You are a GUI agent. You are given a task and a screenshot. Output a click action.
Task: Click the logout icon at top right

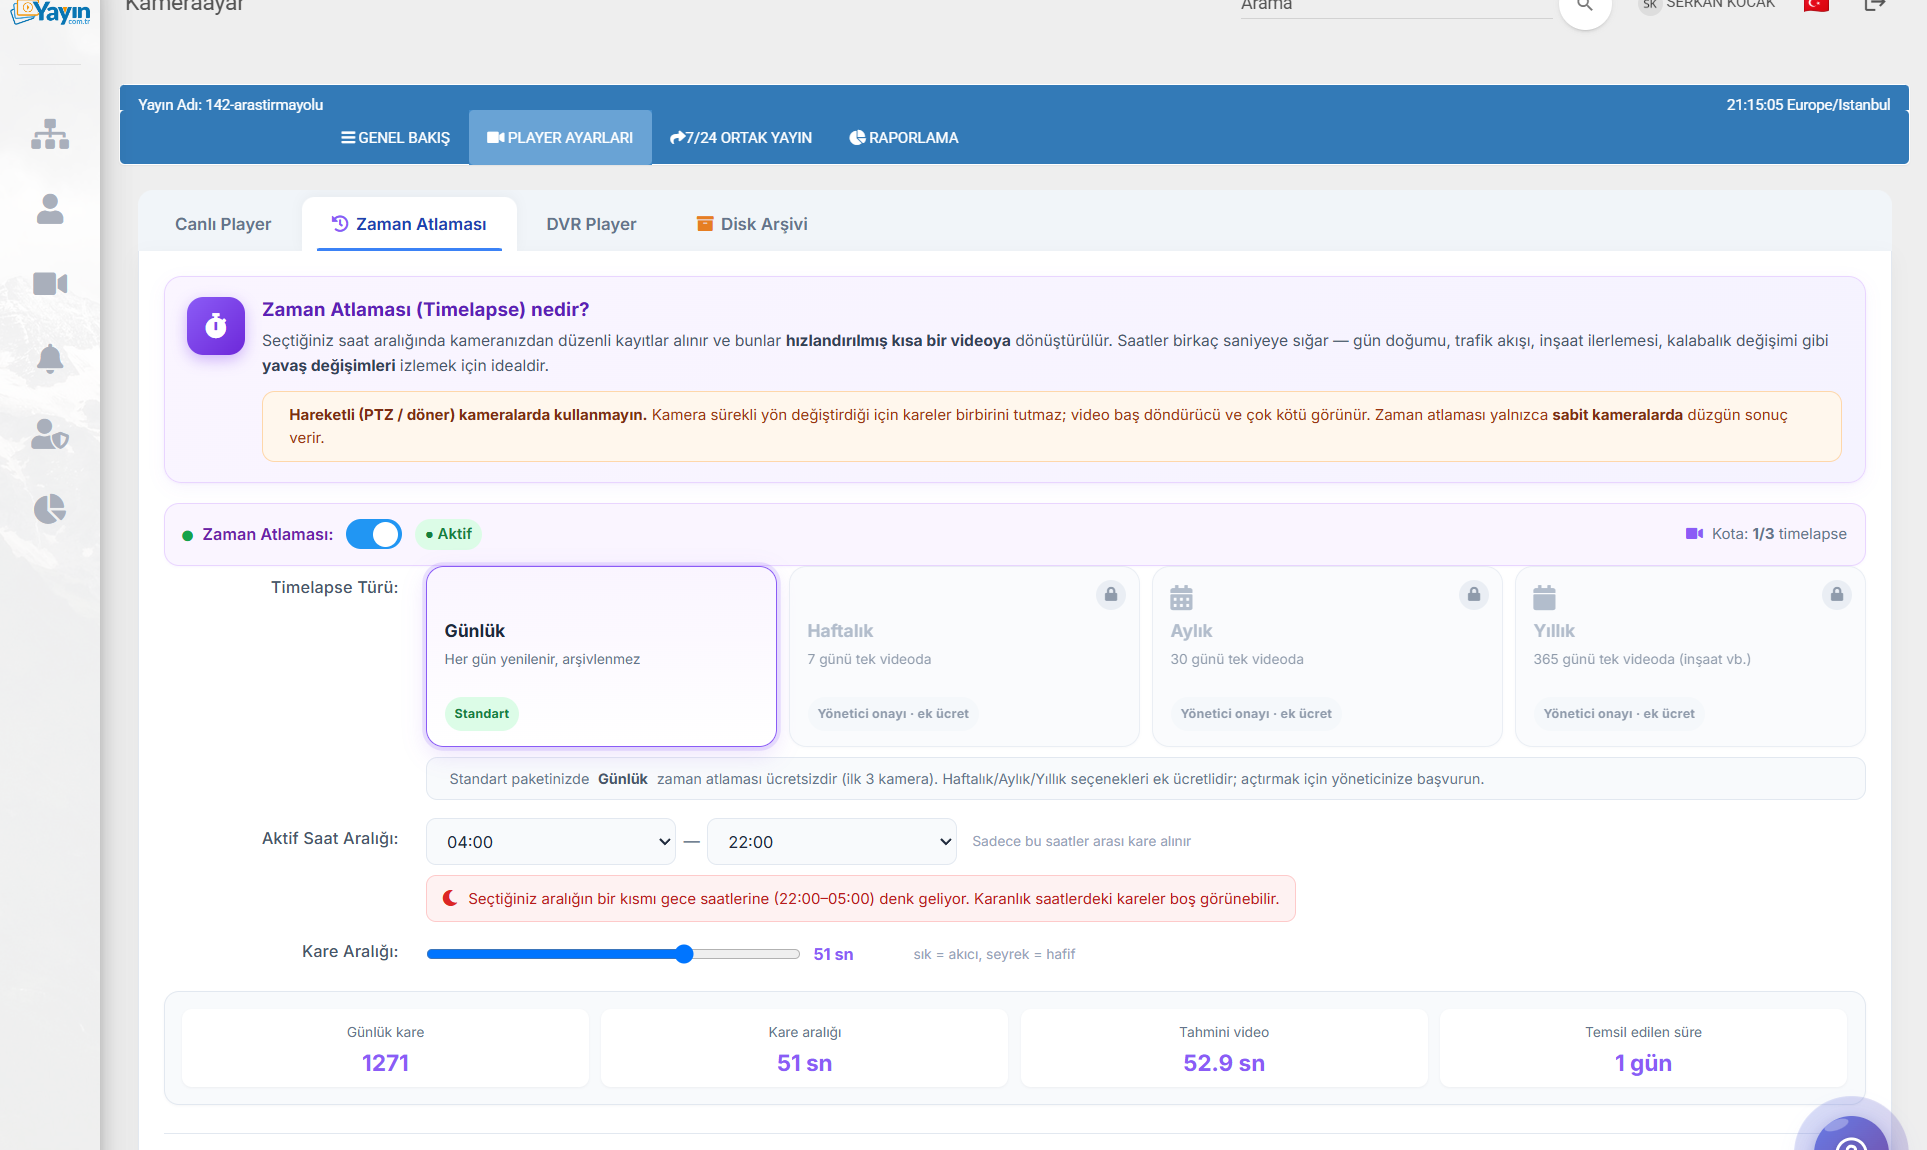[1875, 5]
